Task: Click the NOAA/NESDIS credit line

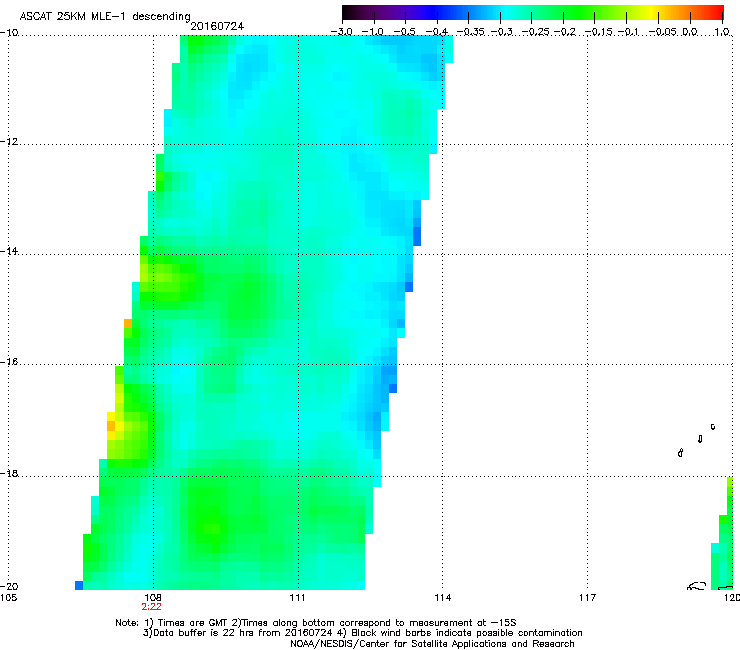Action: [432, 644]
